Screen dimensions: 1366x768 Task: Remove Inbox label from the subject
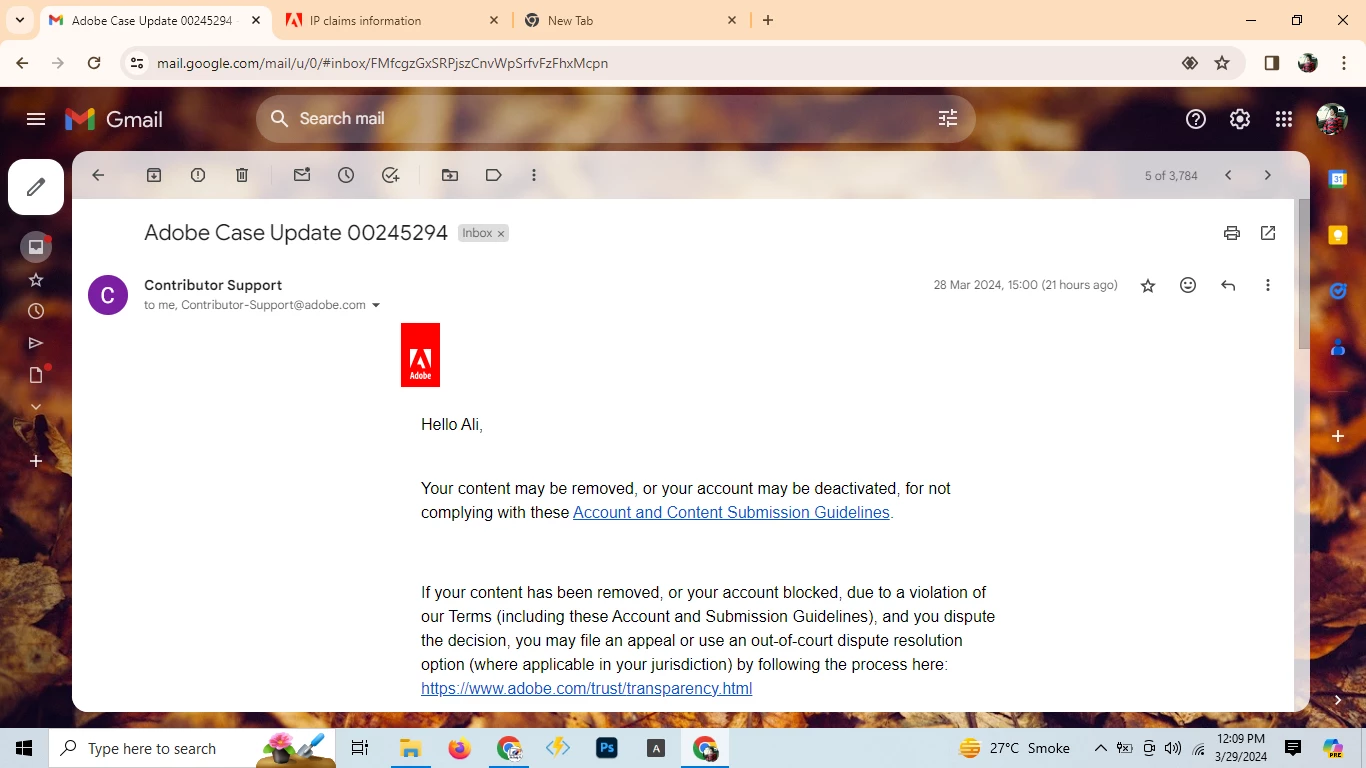(501, 234)
